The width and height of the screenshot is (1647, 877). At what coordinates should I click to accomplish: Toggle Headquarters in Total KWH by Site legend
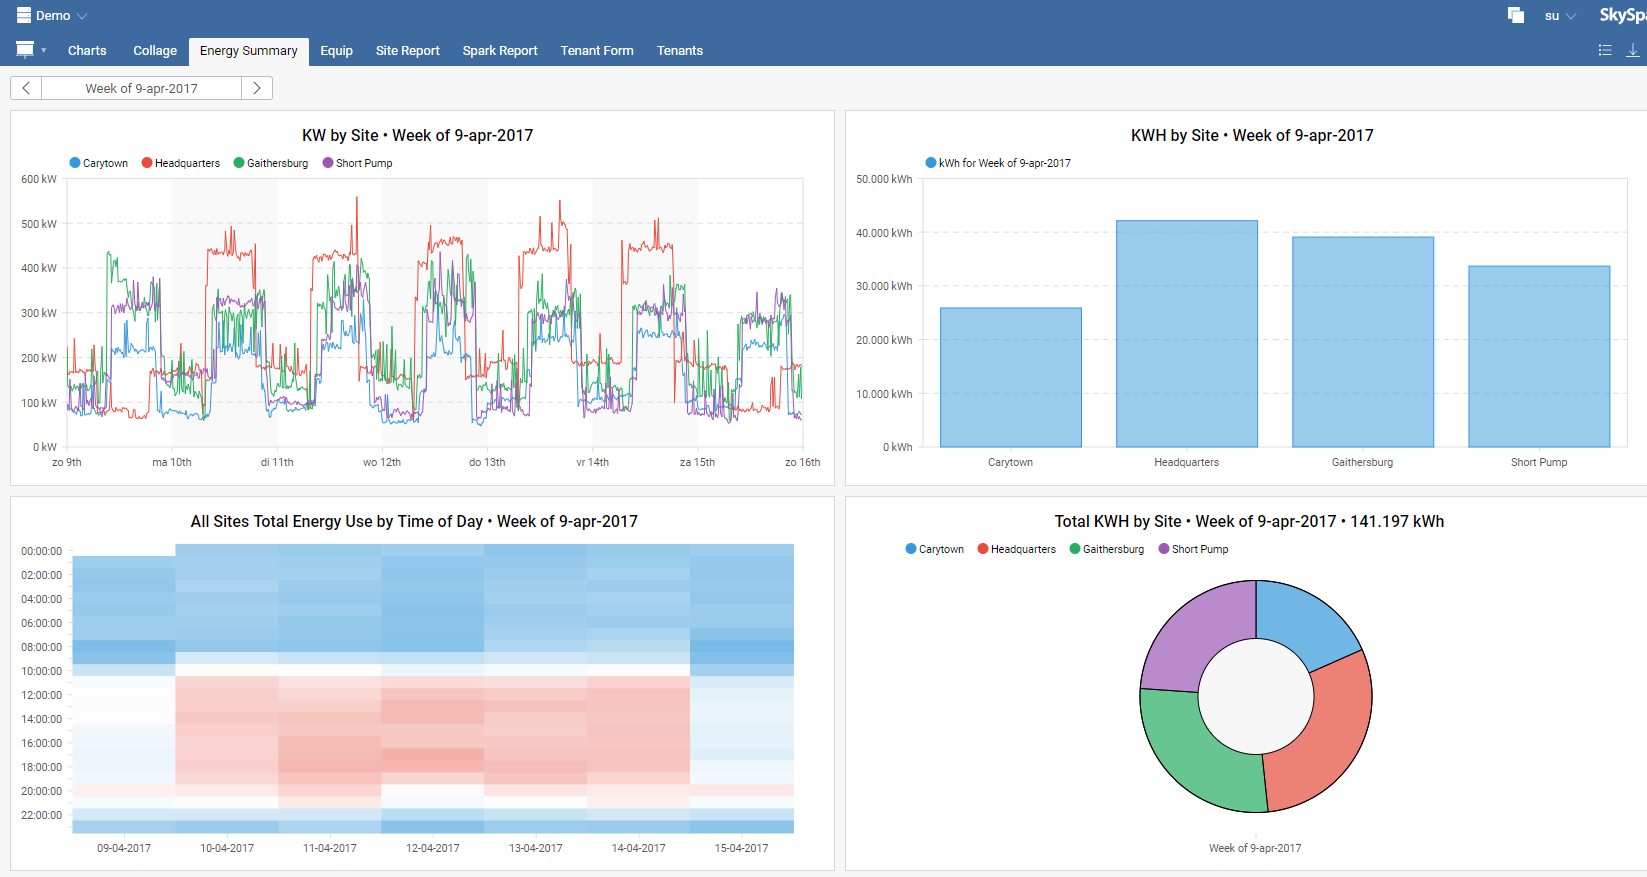[x=1017, y=549]
